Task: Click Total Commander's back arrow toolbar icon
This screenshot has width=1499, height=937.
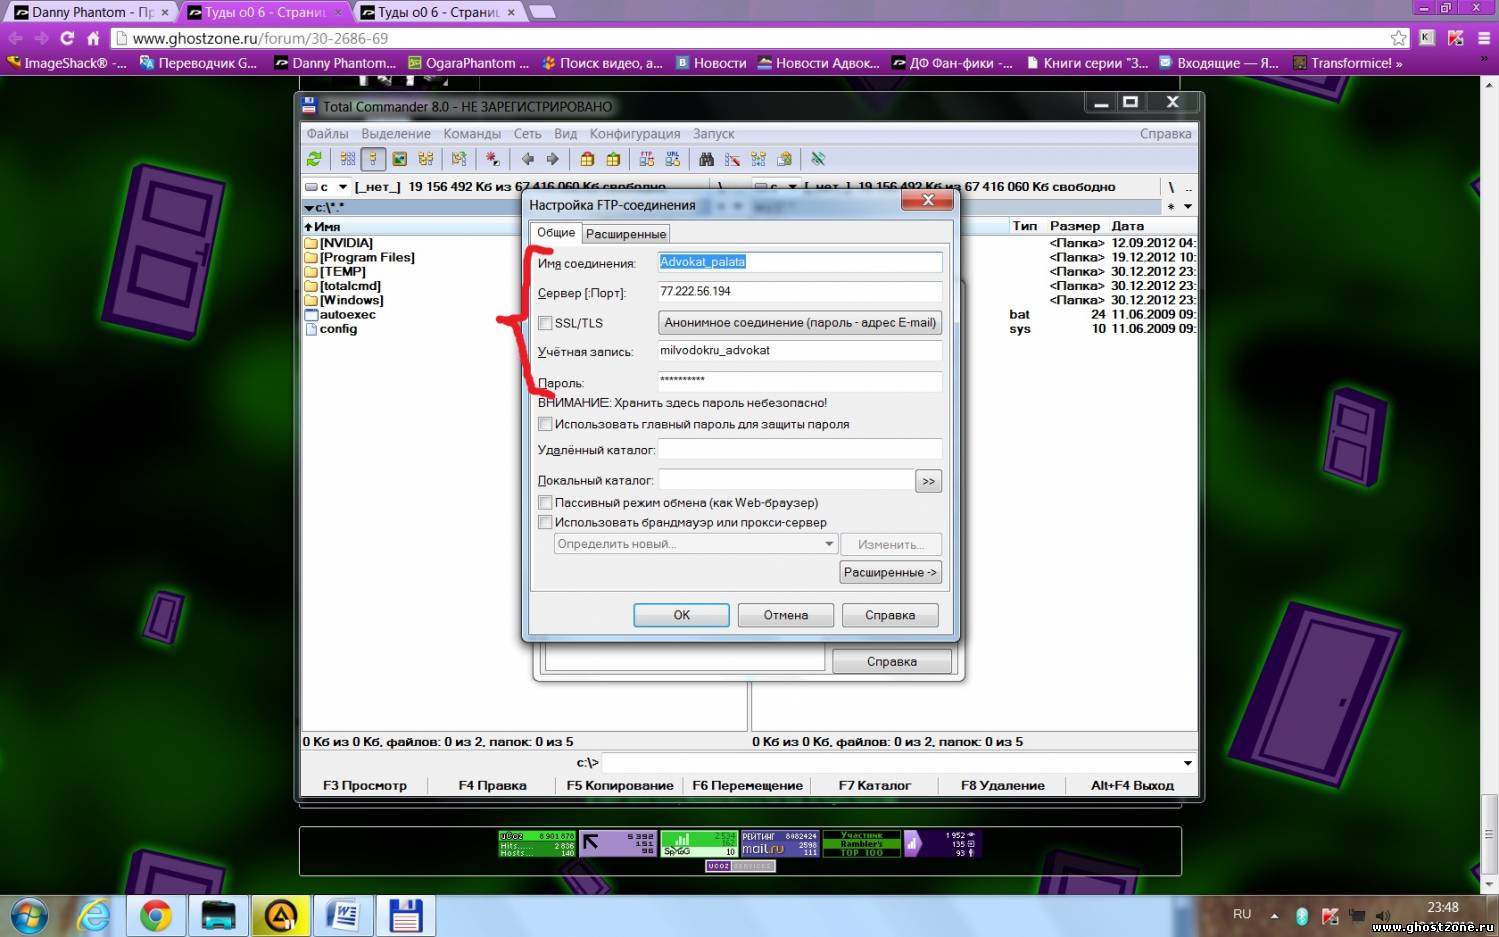Action: [527, 159]
